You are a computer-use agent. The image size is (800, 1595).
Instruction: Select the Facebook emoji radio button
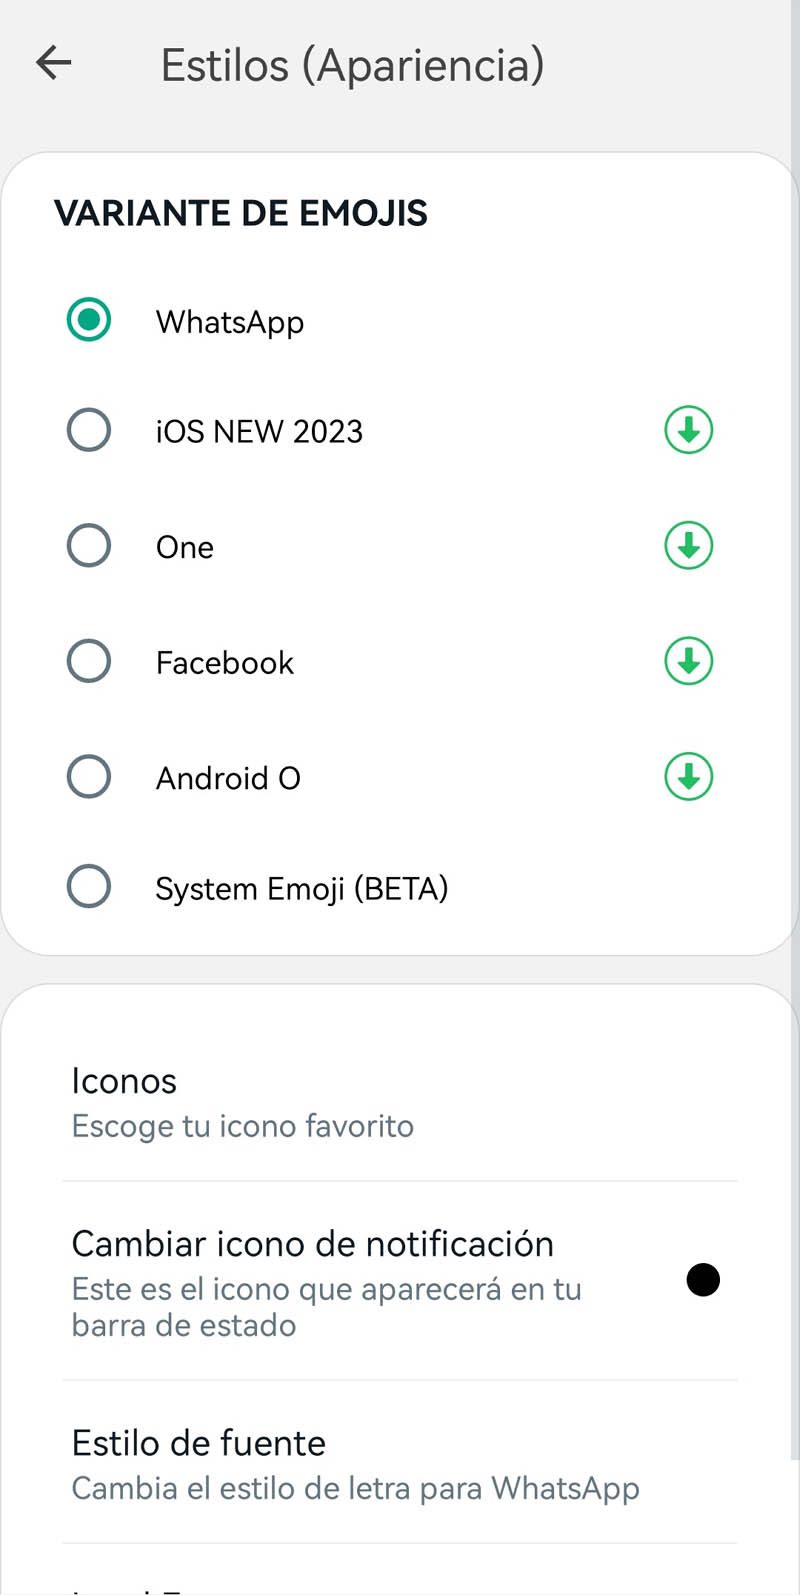[89, 661]
